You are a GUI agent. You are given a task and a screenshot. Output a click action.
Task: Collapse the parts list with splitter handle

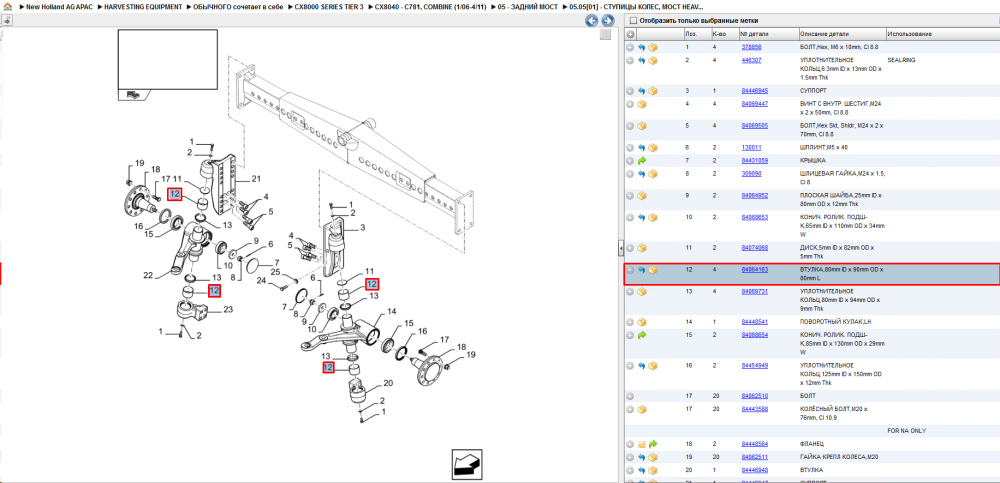pos(621,248)
